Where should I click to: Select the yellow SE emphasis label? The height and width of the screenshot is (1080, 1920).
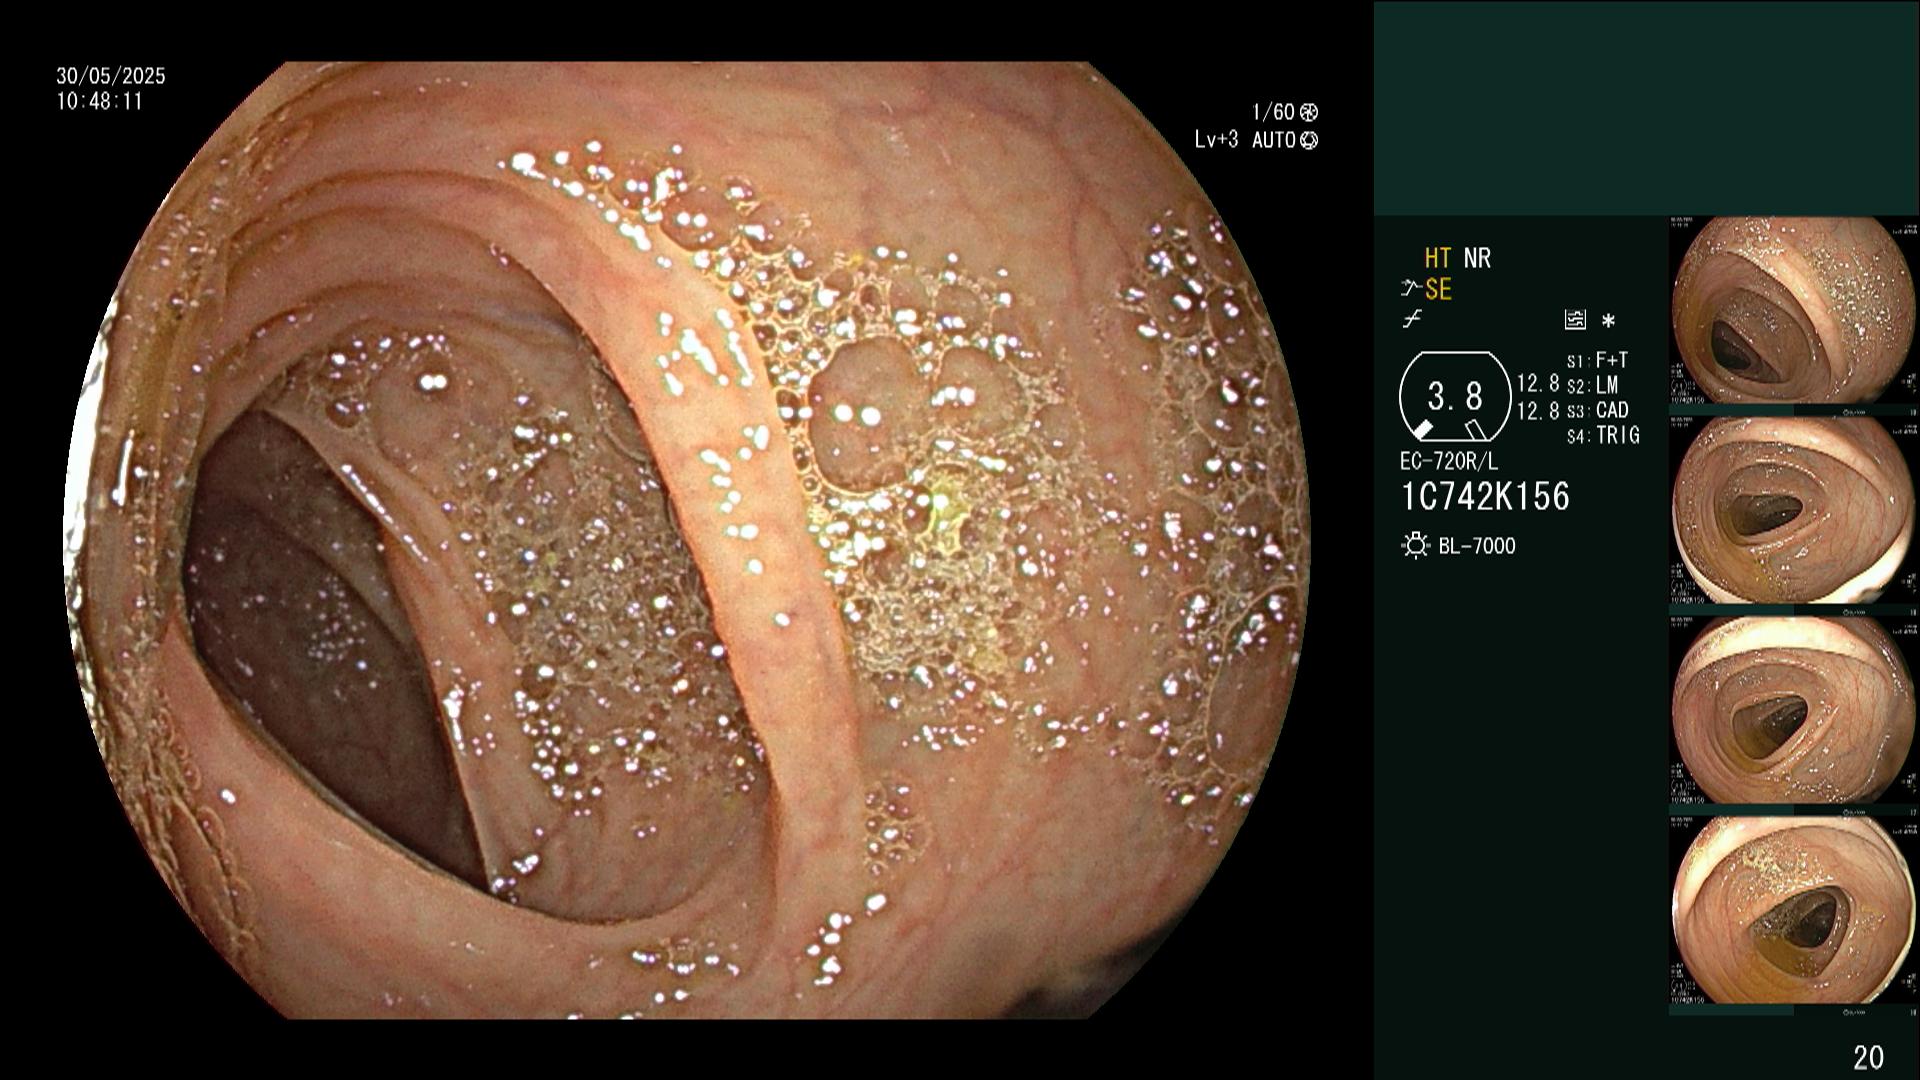[x=1438, y=290]
